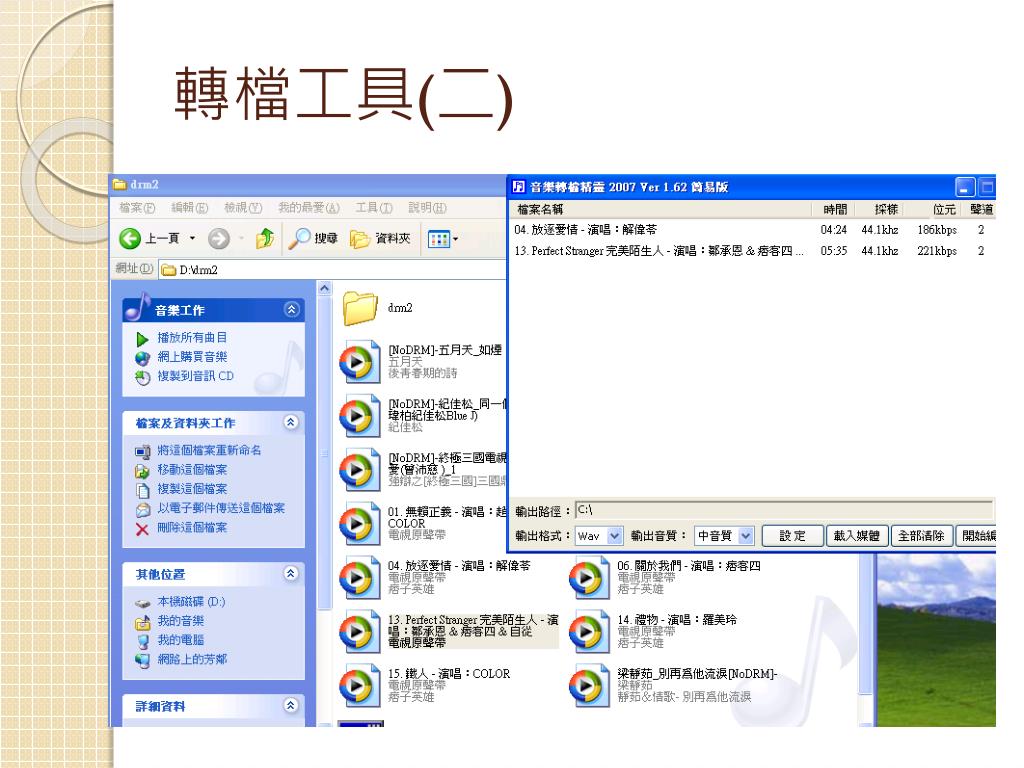Collapse the 其他位置 panel
The height and width of the screenshot is (768, 1024).
tap(291, 574)
